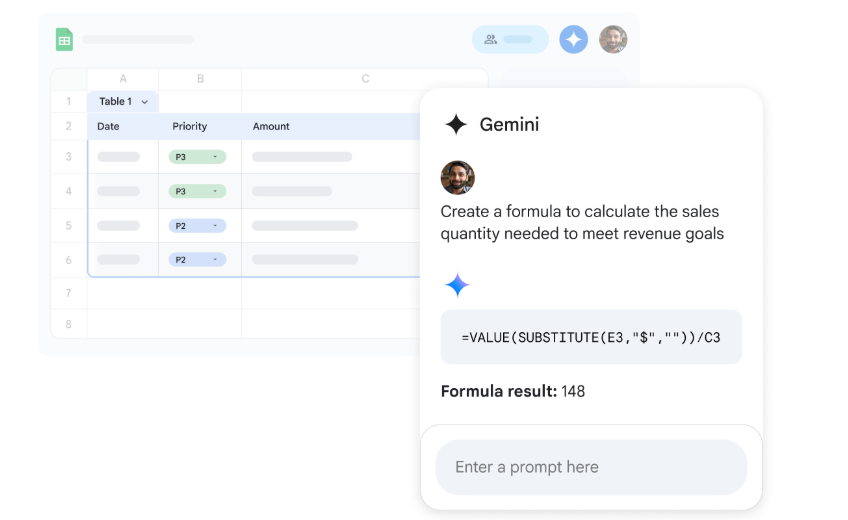Click the Enter a prompt here field
848x520 pixels.
click(x=591, y=467)
